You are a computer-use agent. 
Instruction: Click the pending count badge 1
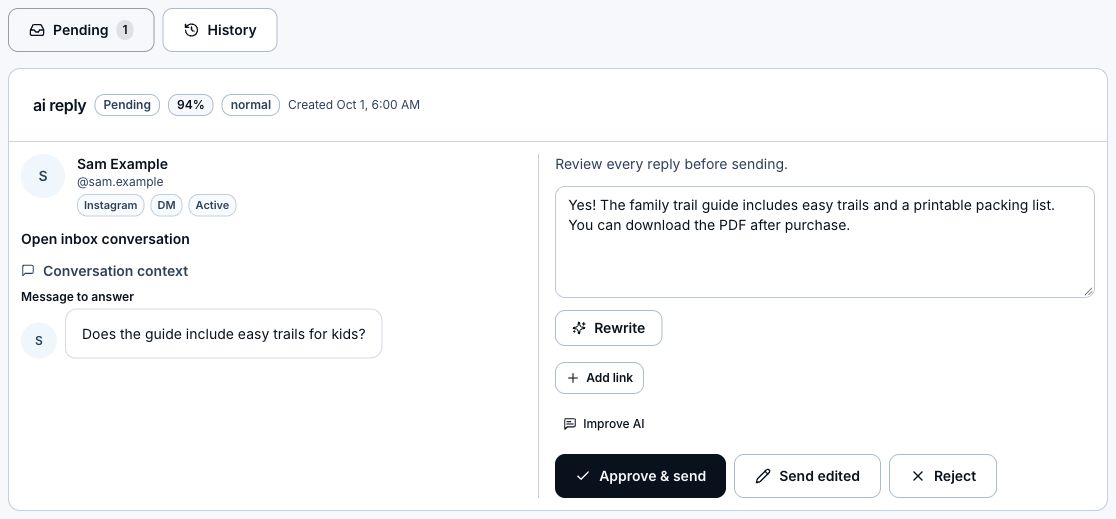click(x=125, y=30)
